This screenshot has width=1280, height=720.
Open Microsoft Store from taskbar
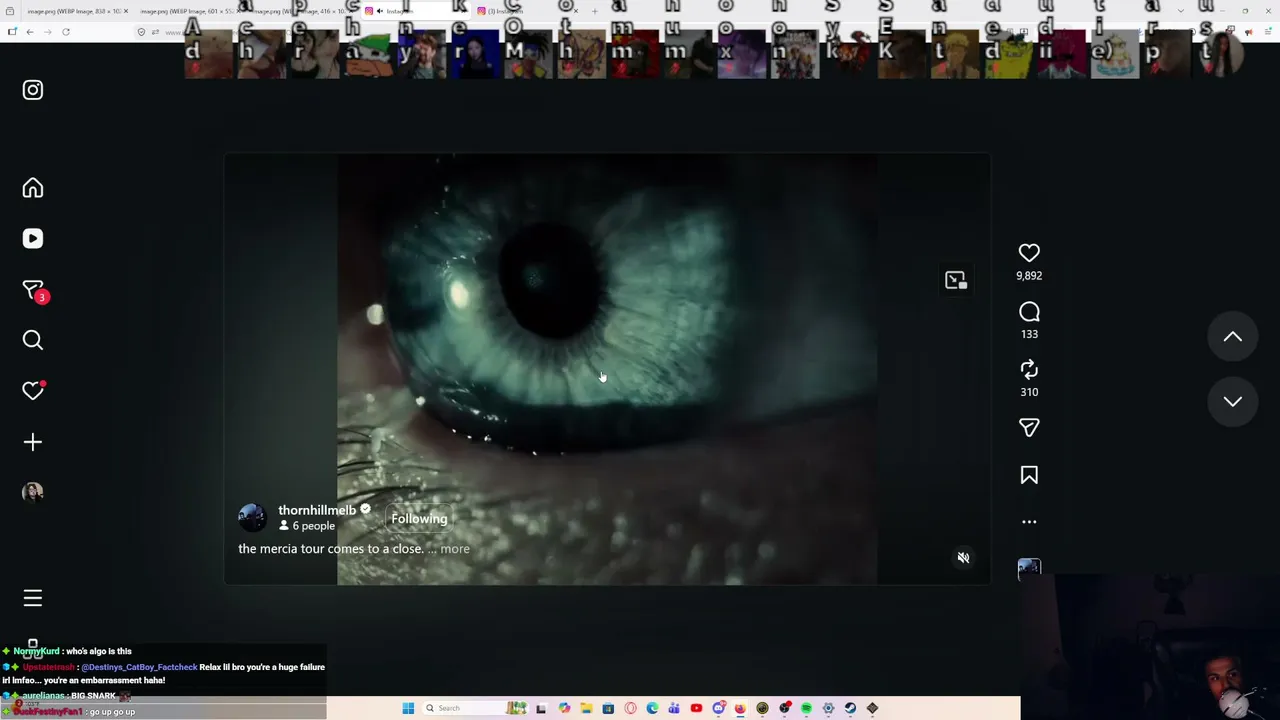tap(608, 708)
